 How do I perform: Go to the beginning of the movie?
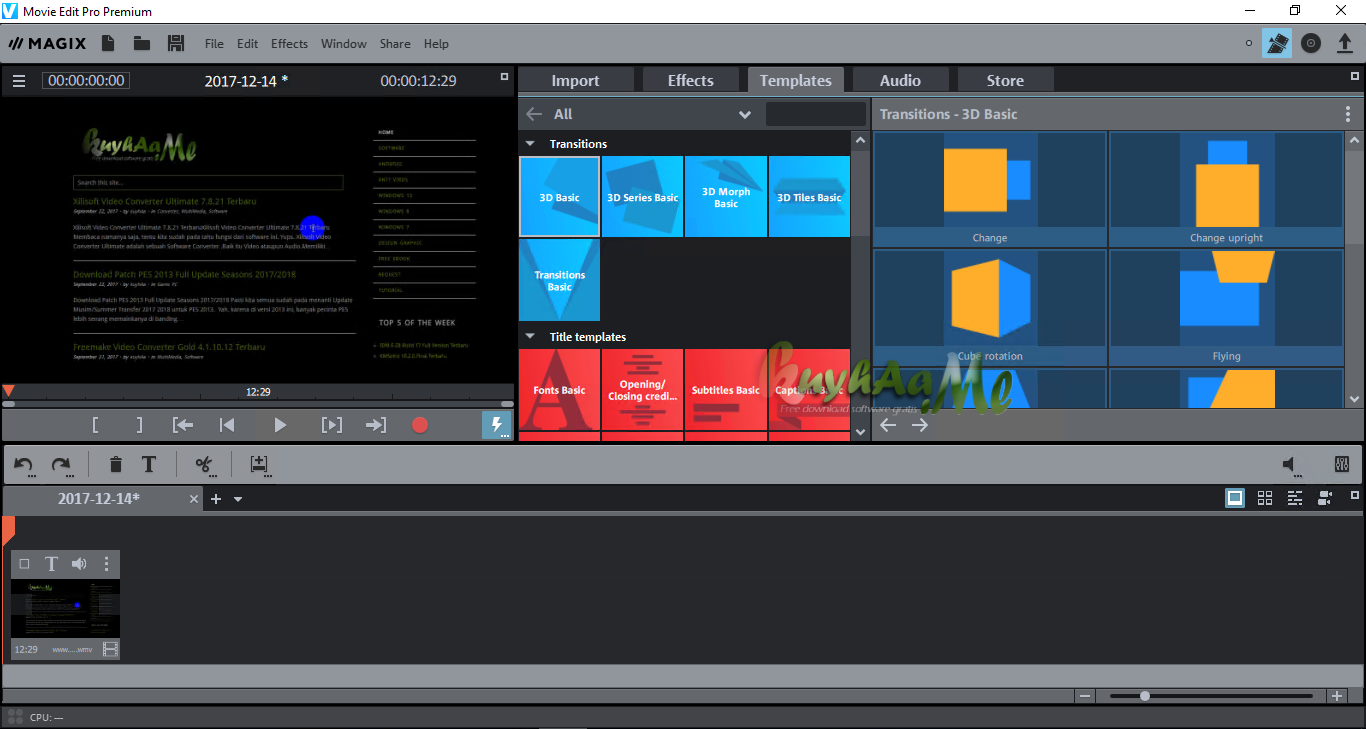coord(227,425)
